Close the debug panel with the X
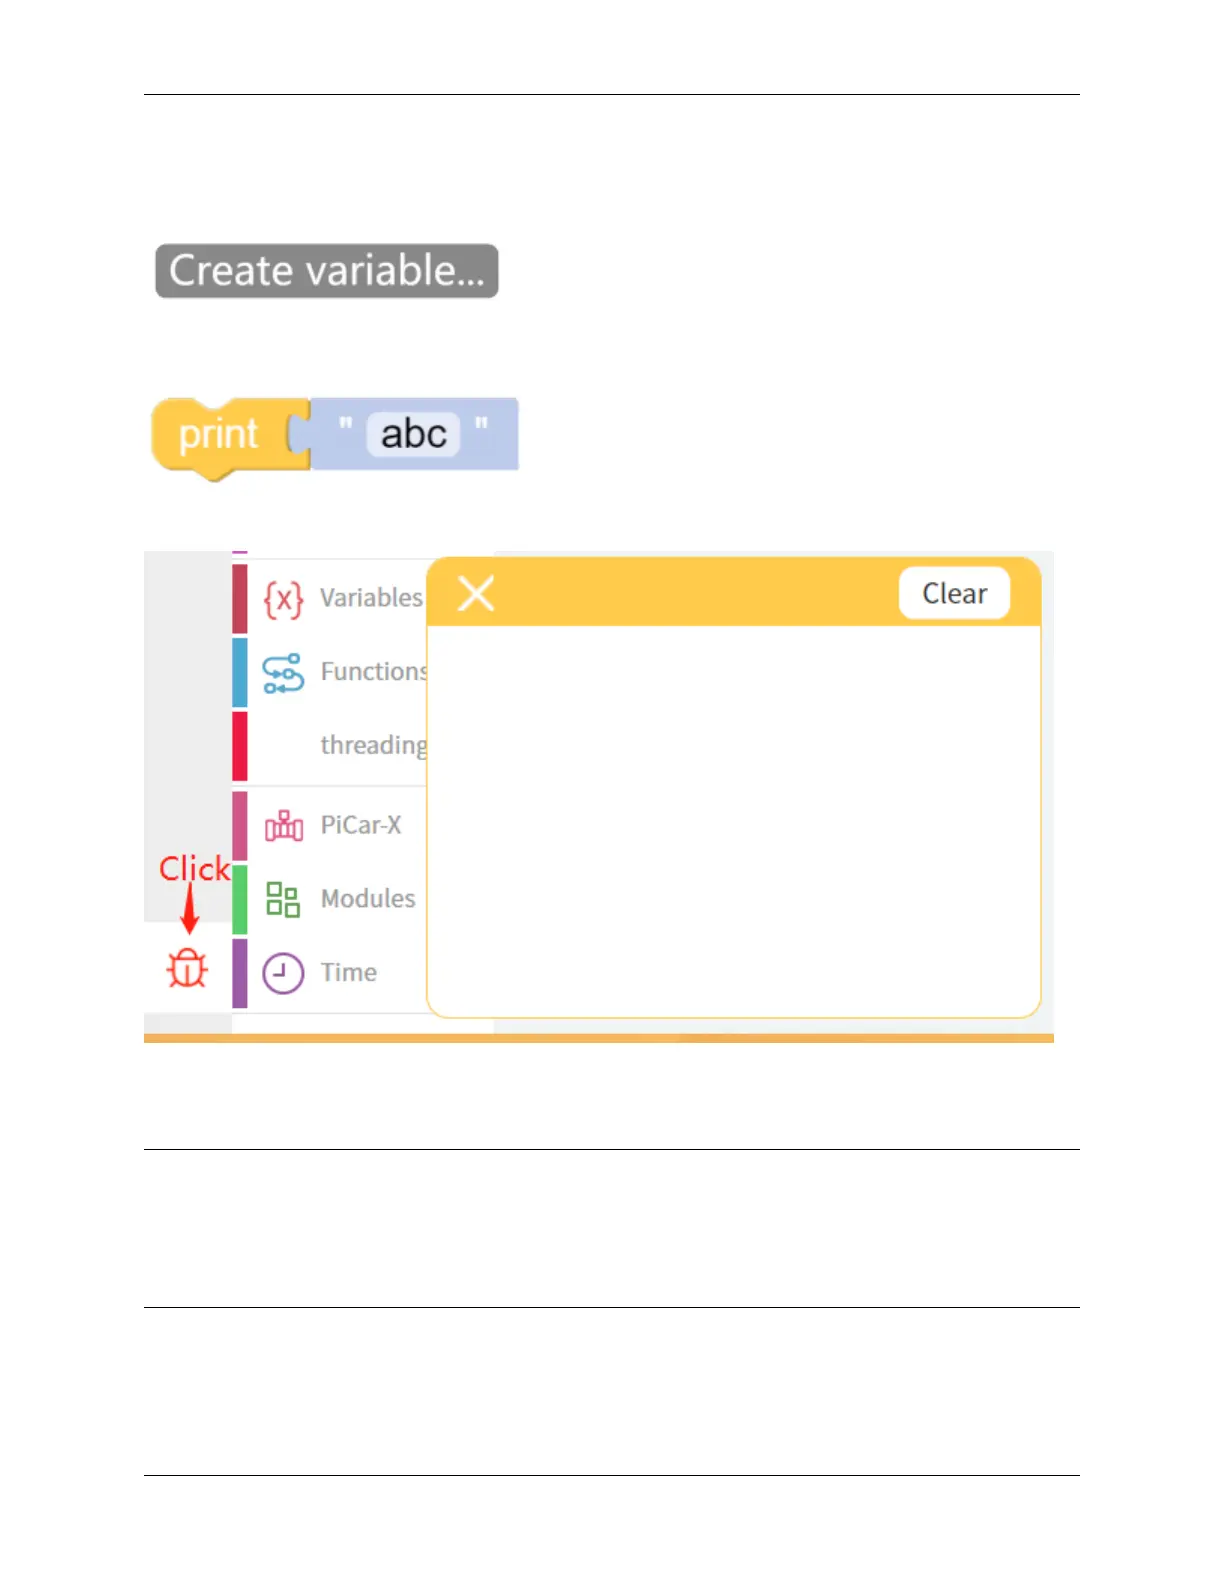The height and width of the screenshot is (1584, 1224). tap(476, 593)
